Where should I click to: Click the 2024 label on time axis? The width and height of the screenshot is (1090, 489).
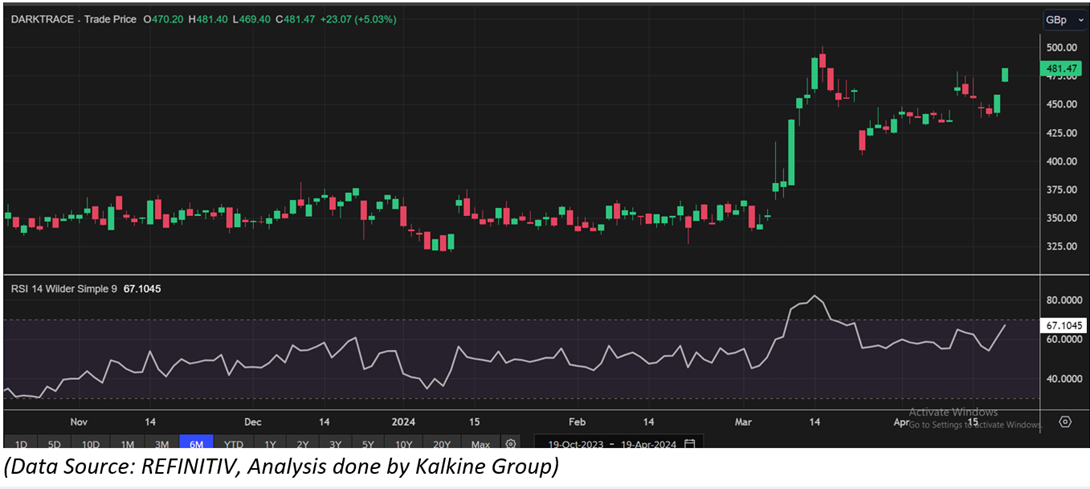click(x=403, y=422)
